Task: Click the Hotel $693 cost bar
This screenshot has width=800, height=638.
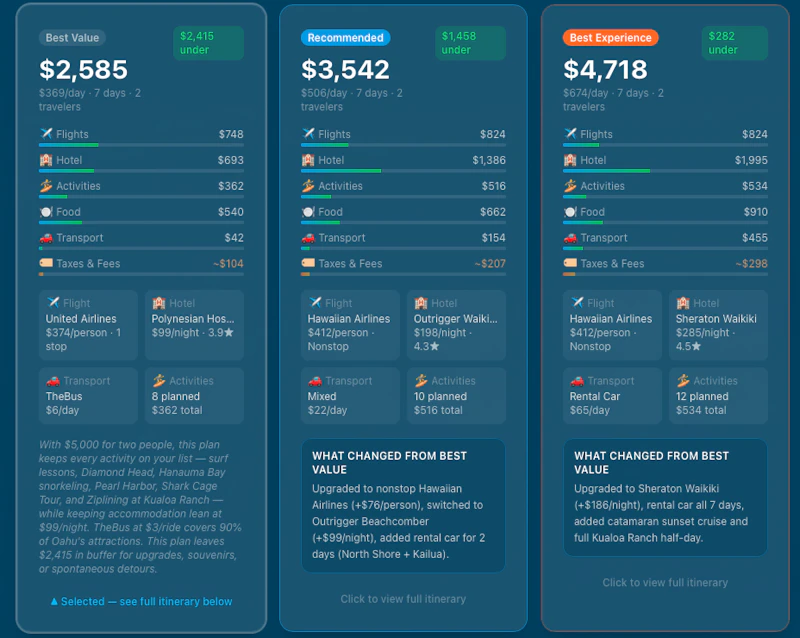Action: tap(141, 170)
